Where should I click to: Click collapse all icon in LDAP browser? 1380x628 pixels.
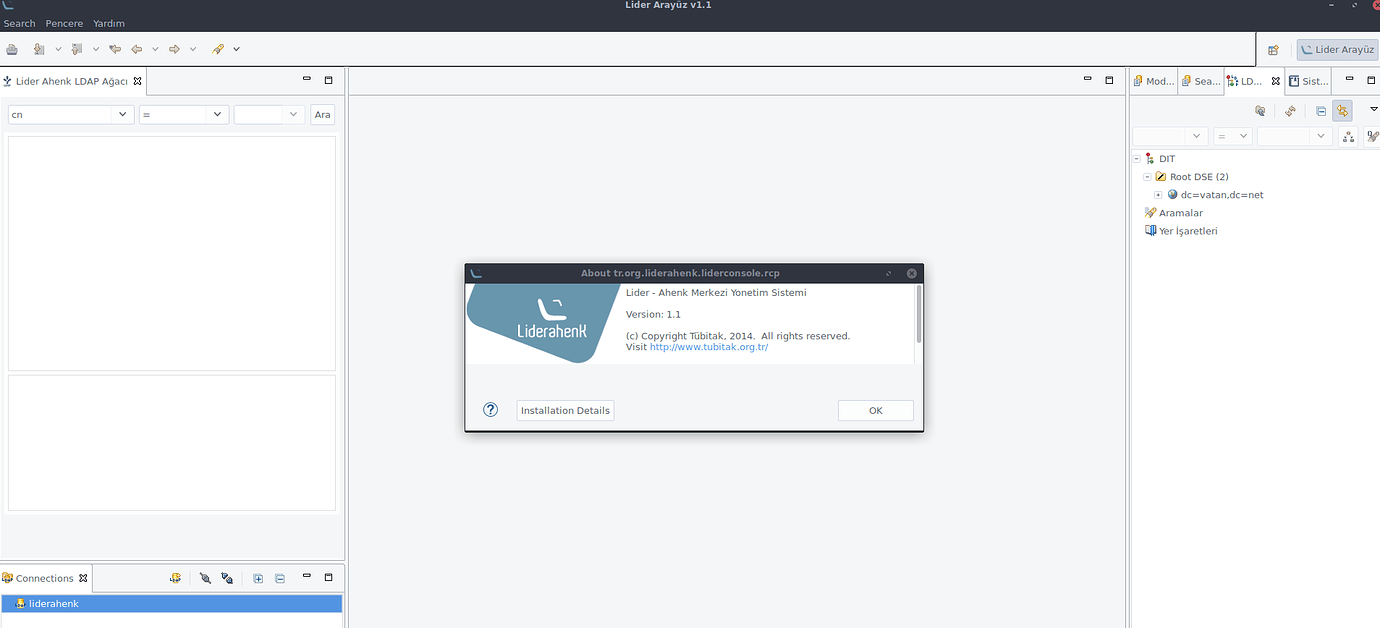coord(1321,111)
